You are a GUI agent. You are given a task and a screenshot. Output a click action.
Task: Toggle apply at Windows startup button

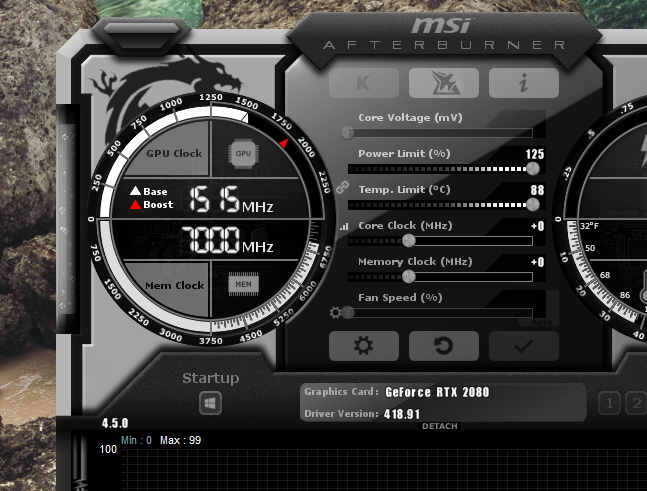(x=210, y=403)
